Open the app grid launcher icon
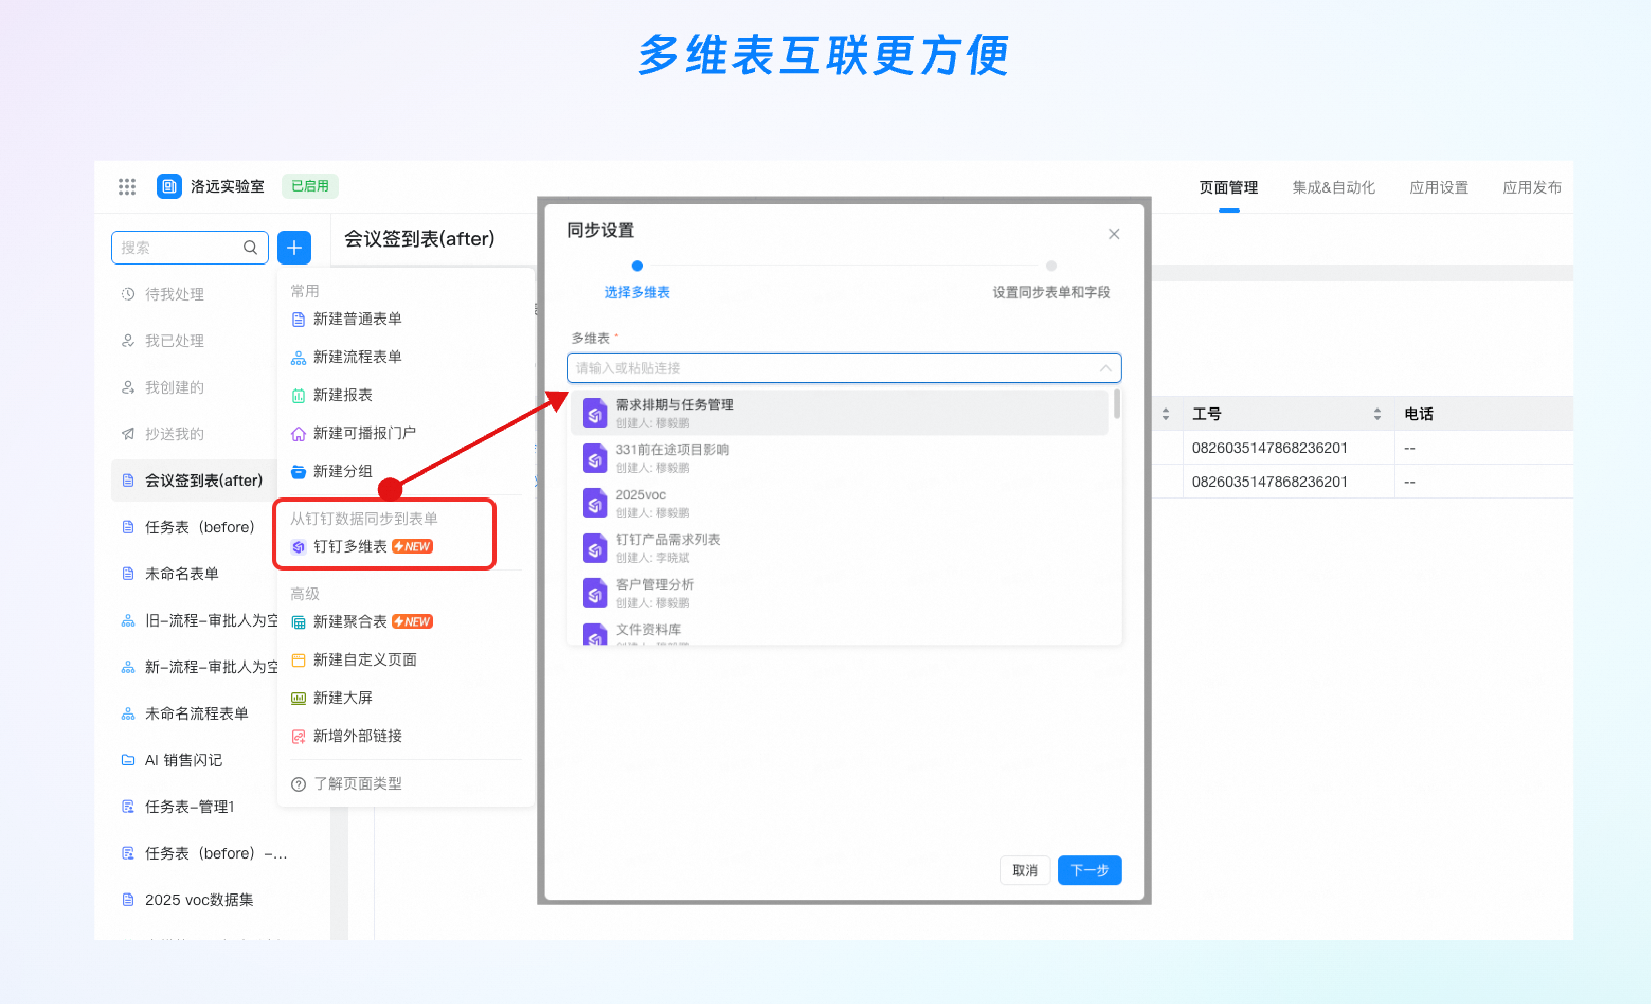Viewport: 1651px width, 1004px height. point(127,187)
